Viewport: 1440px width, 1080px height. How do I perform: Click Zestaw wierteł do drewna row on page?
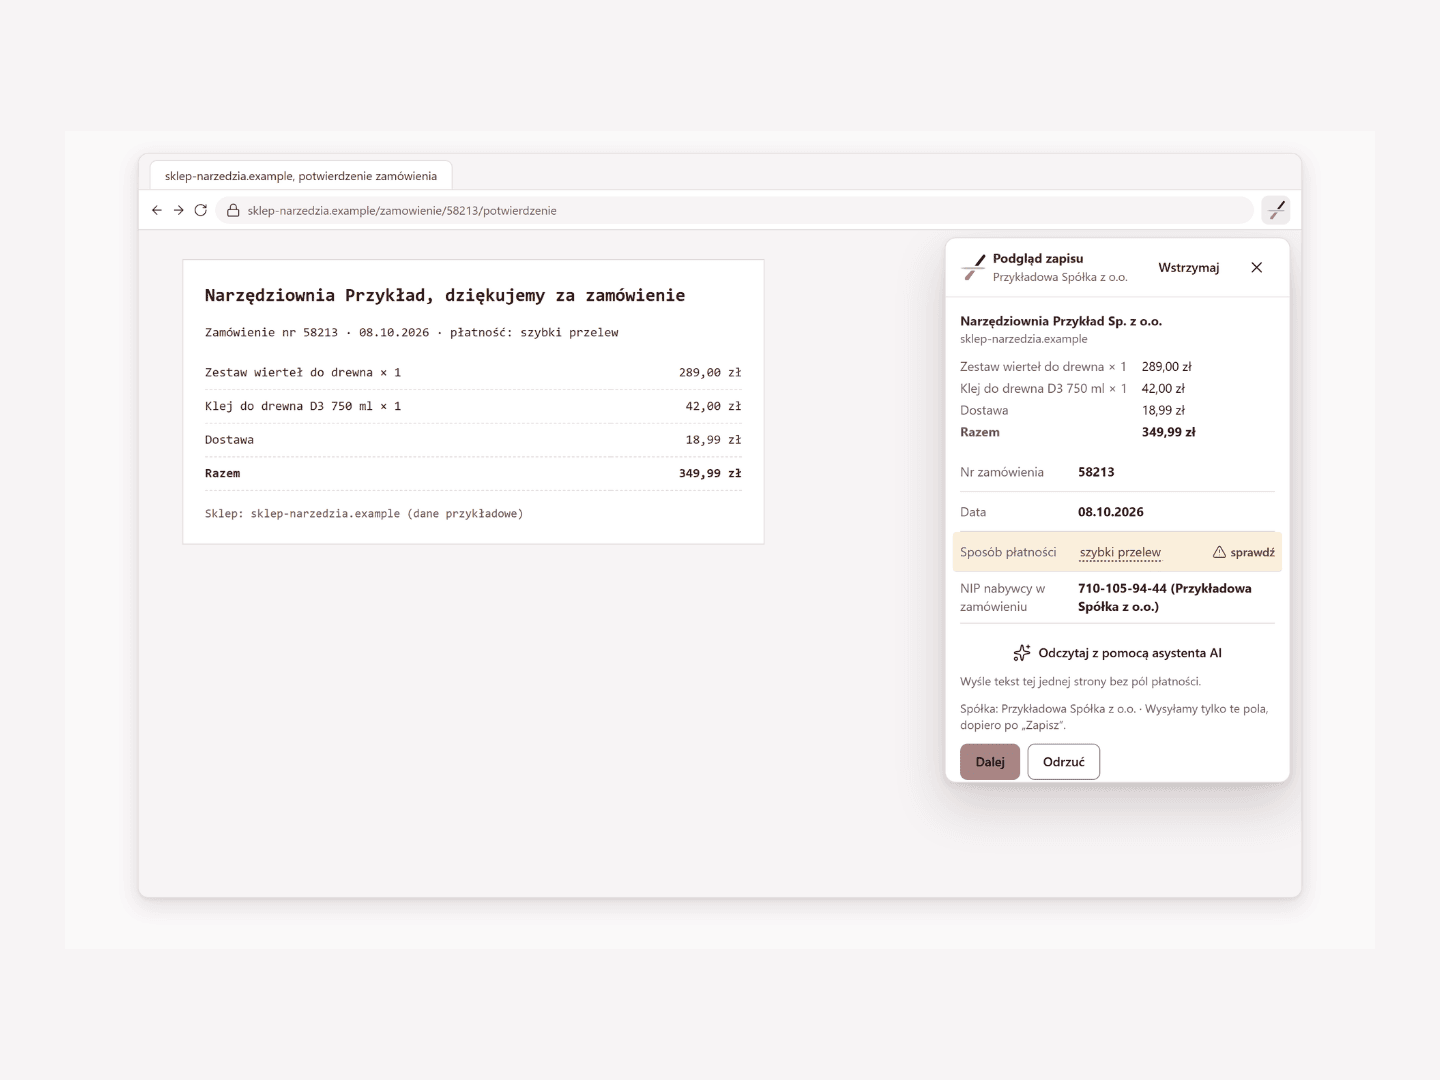click(473, 372)
